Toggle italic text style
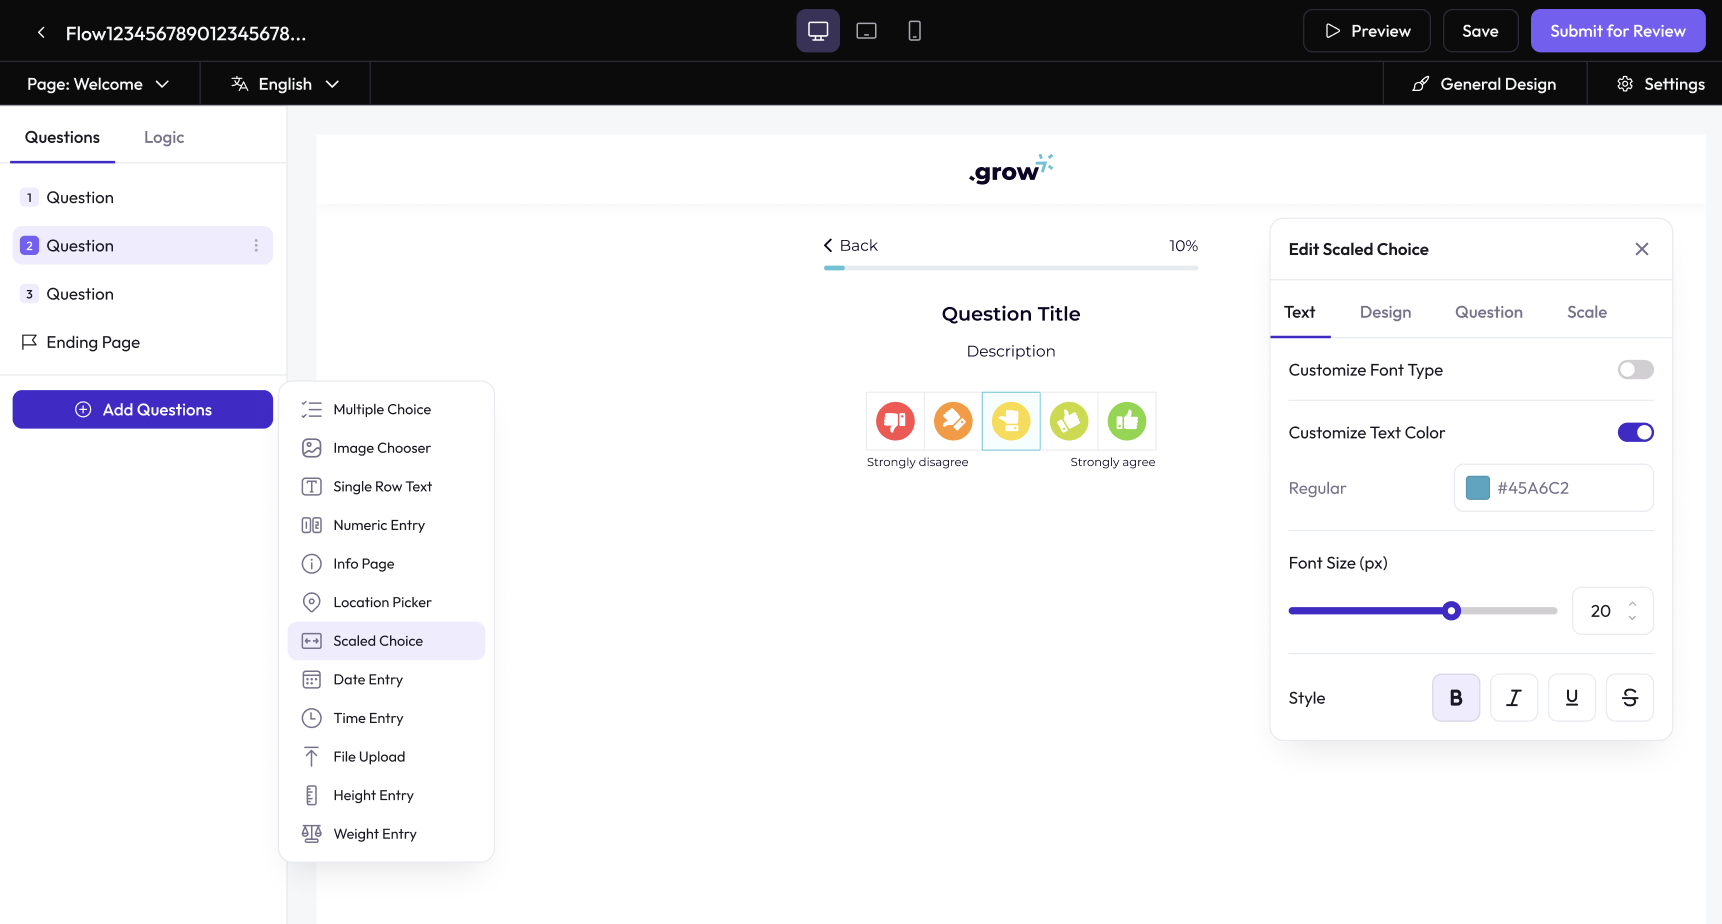Viewport: 1722px width, 924px height. coord(1513,698)
